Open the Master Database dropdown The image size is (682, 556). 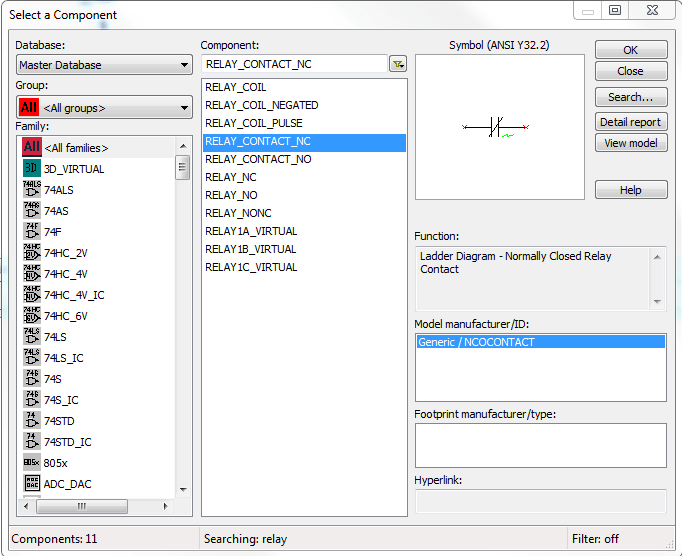(x=104, y=65)
